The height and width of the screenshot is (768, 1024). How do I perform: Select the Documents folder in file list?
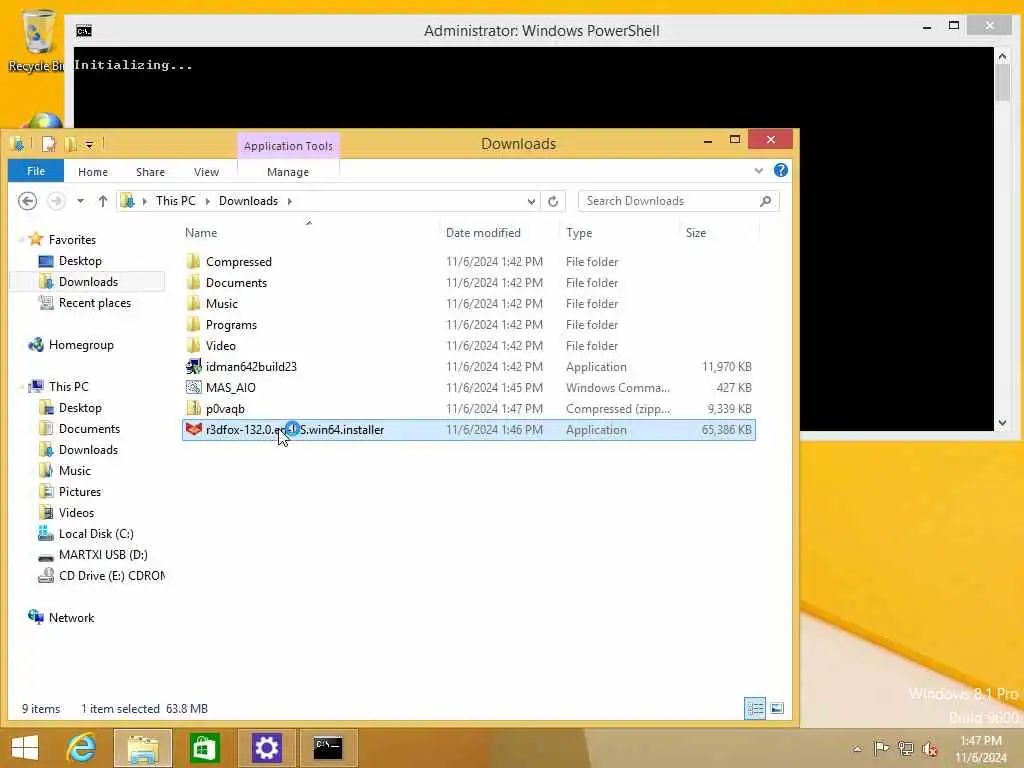click(468, 283)
